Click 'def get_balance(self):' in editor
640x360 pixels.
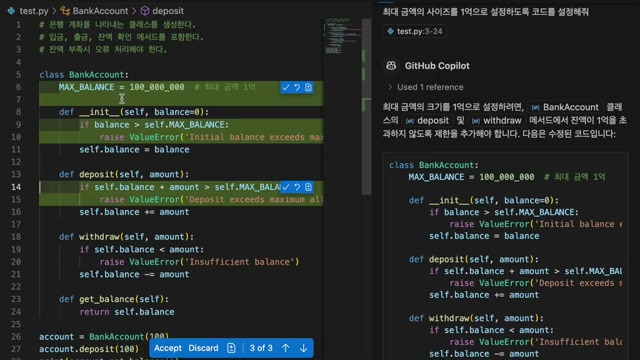[114, 299]
